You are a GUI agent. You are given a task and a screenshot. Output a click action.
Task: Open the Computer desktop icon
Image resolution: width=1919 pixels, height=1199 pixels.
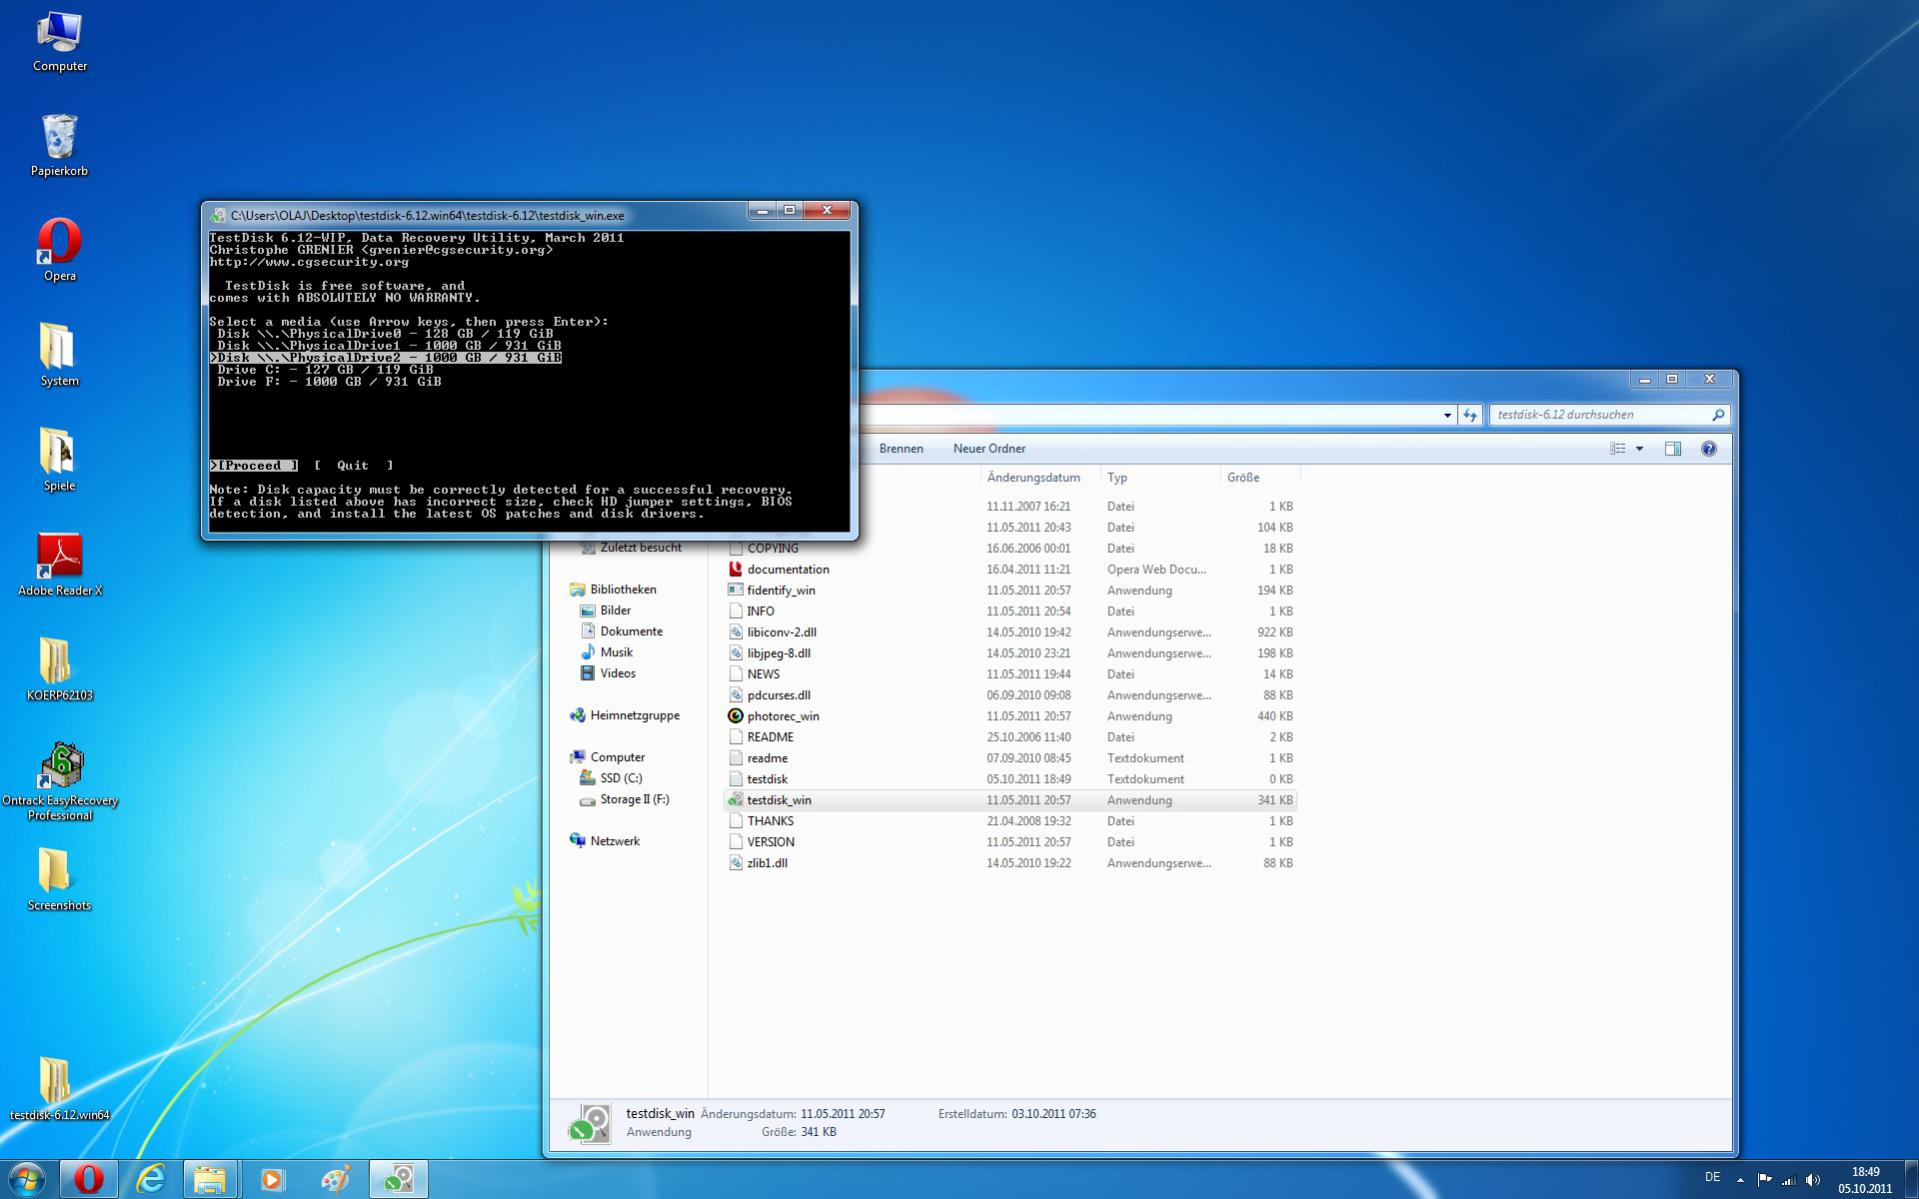[x=60, y=41]
